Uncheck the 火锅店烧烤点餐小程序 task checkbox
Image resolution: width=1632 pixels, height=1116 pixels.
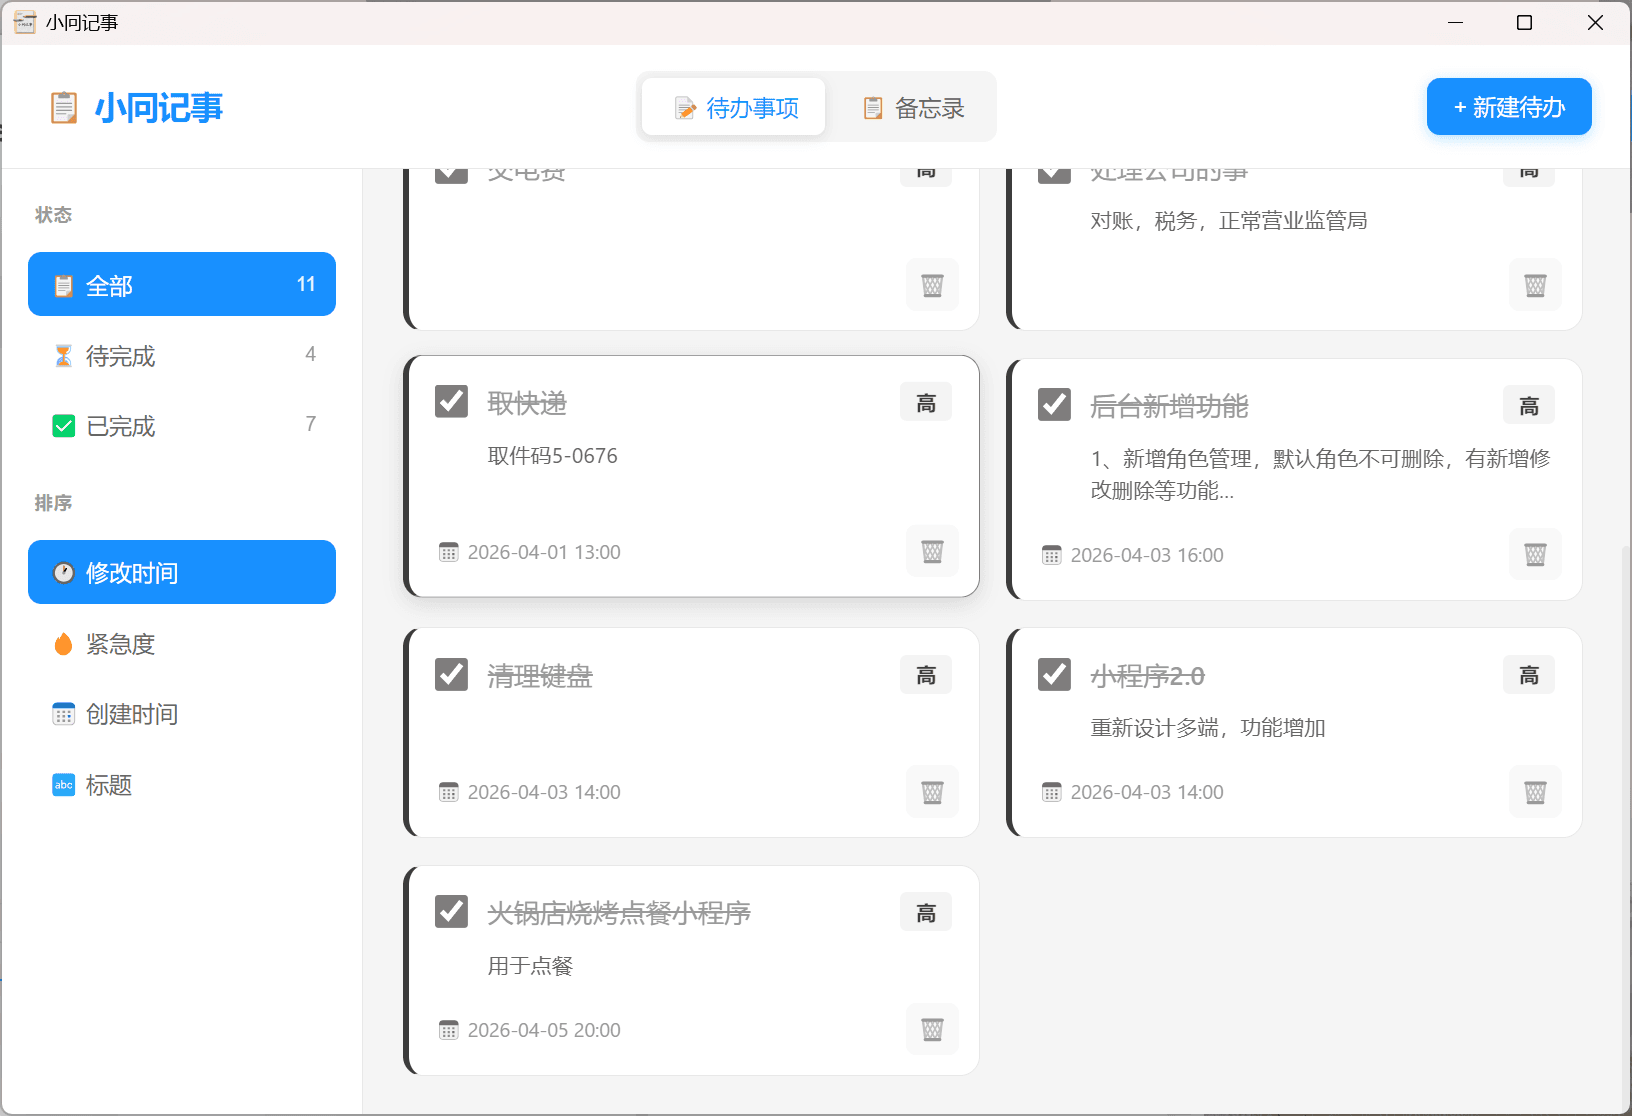coord(452,911)
